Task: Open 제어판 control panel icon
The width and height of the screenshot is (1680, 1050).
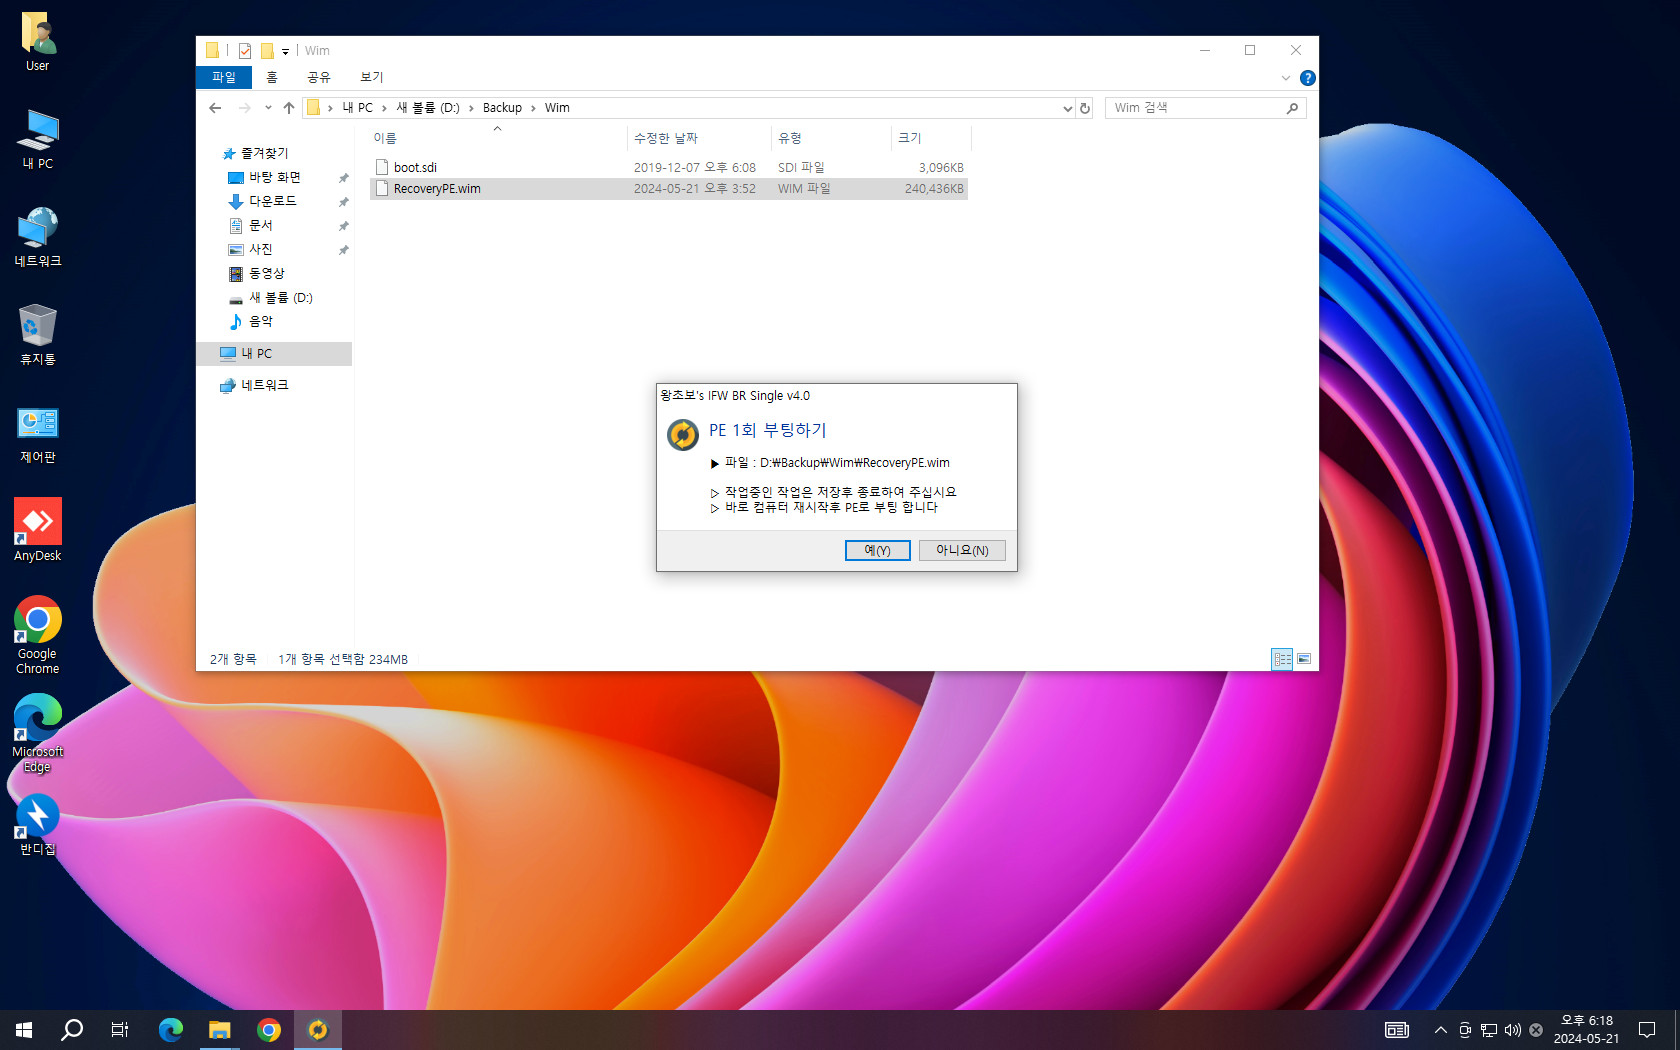Action: (x=38, y=434)
